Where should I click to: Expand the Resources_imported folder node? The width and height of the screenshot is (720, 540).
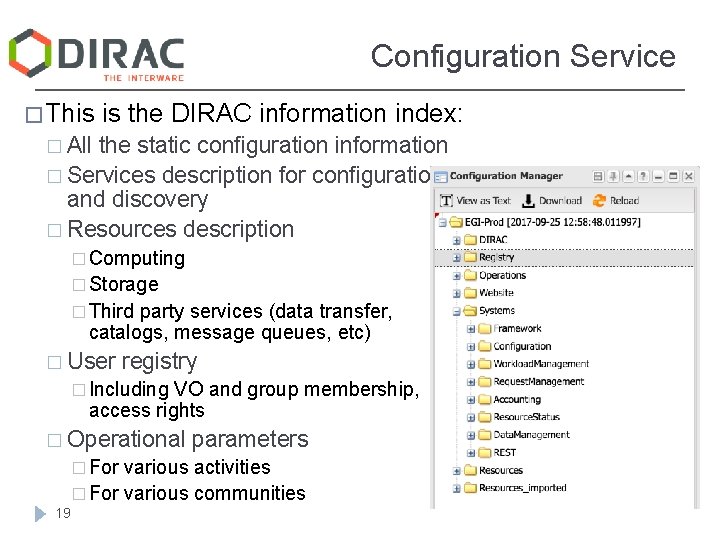[x=456, y=489]
